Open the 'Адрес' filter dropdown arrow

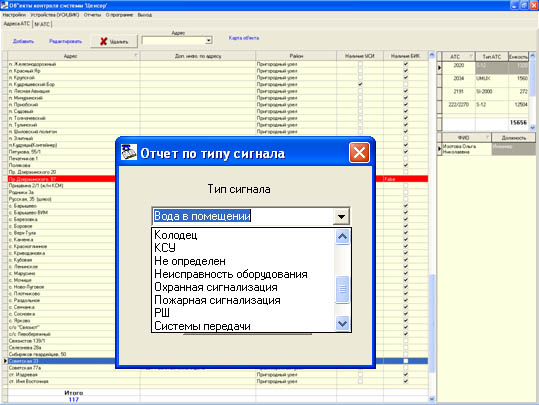[x=208, y=41]
